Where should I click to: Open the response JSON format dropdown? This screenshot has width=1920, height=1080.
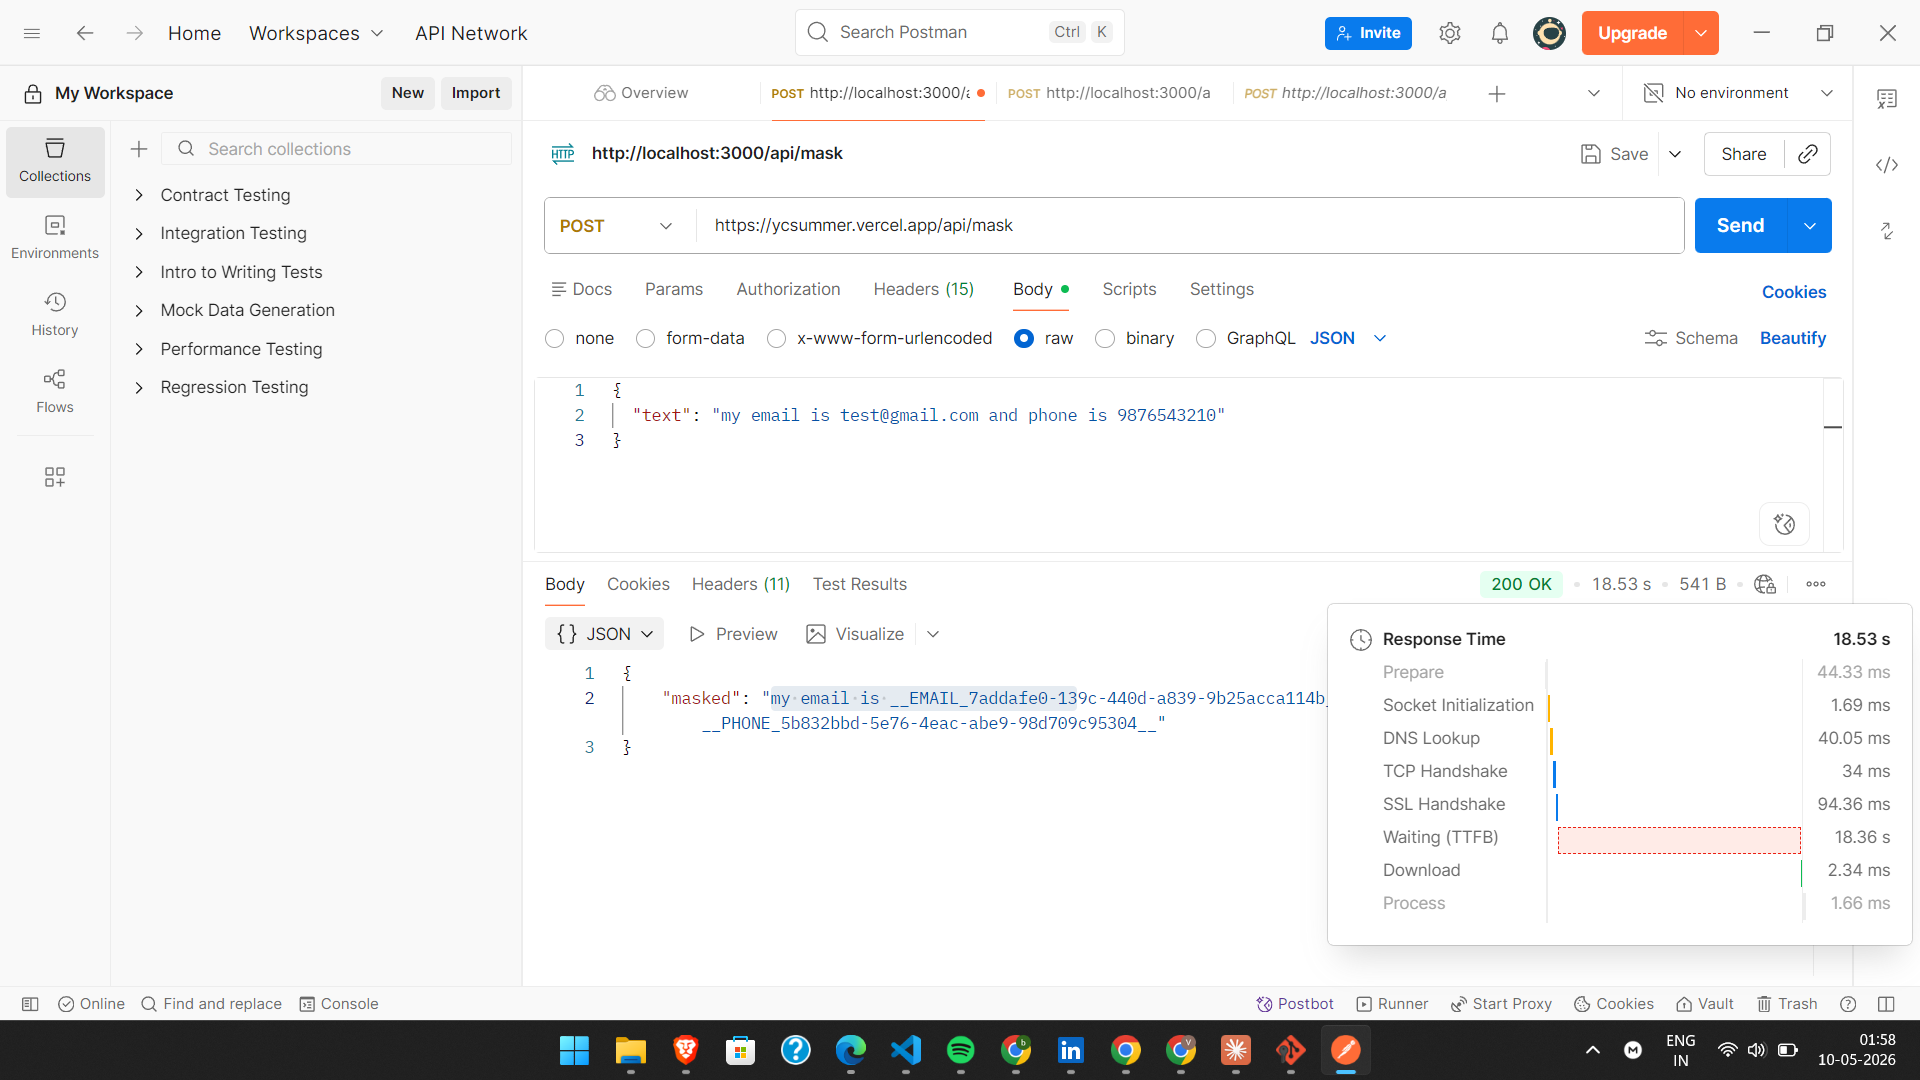coord(604,634)
